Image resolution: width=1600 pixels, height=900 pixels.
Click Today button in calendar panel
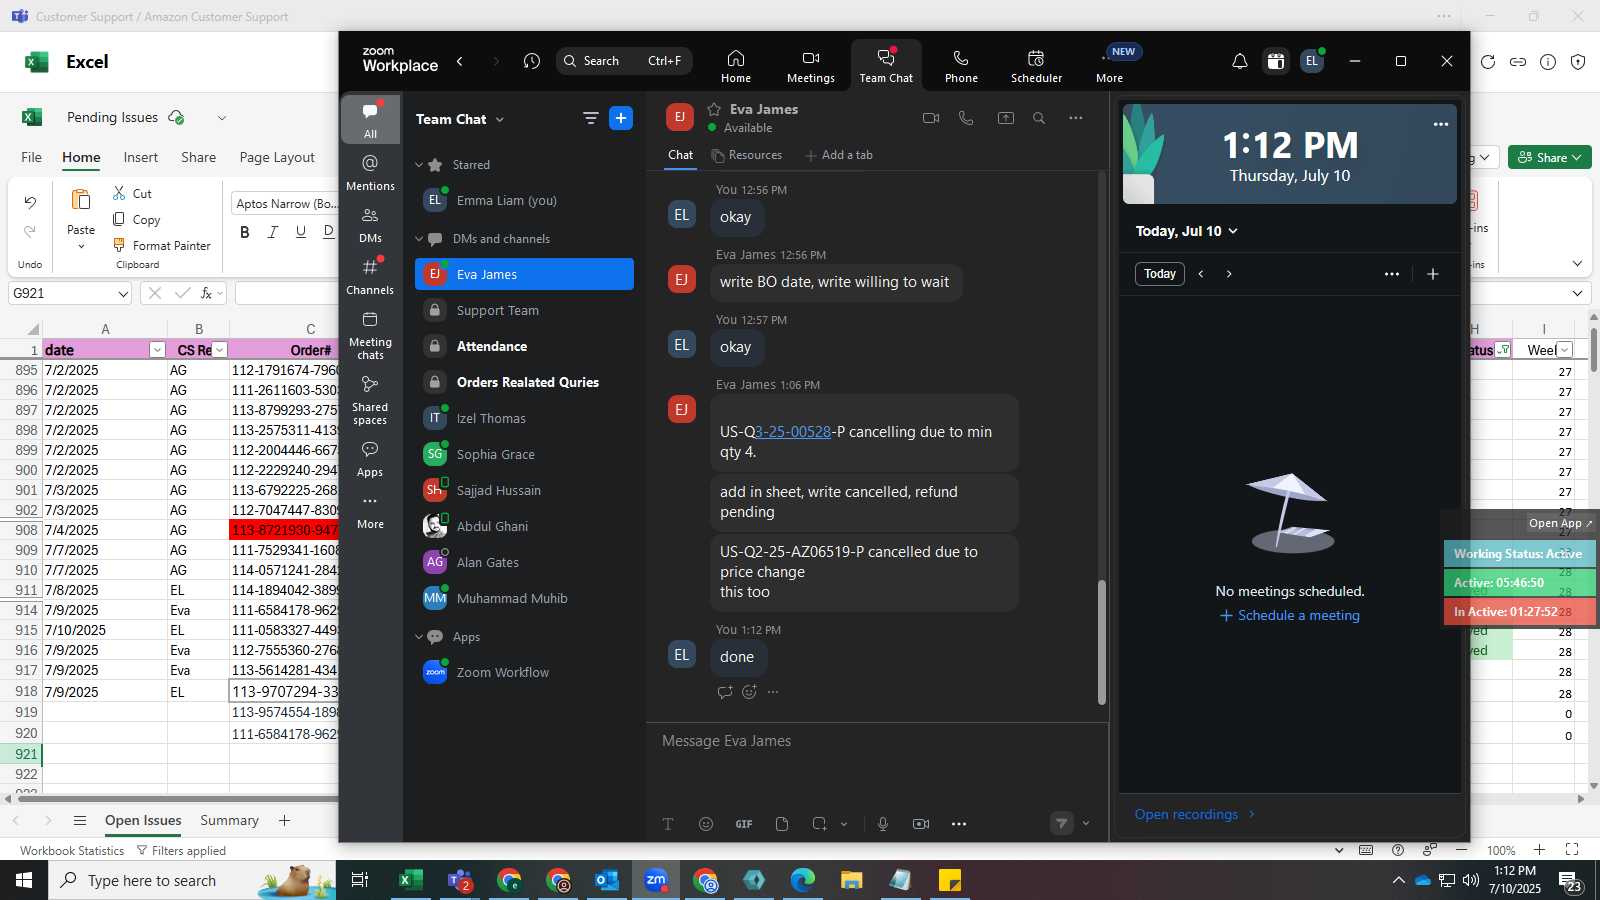click(x=1160, y=274)
